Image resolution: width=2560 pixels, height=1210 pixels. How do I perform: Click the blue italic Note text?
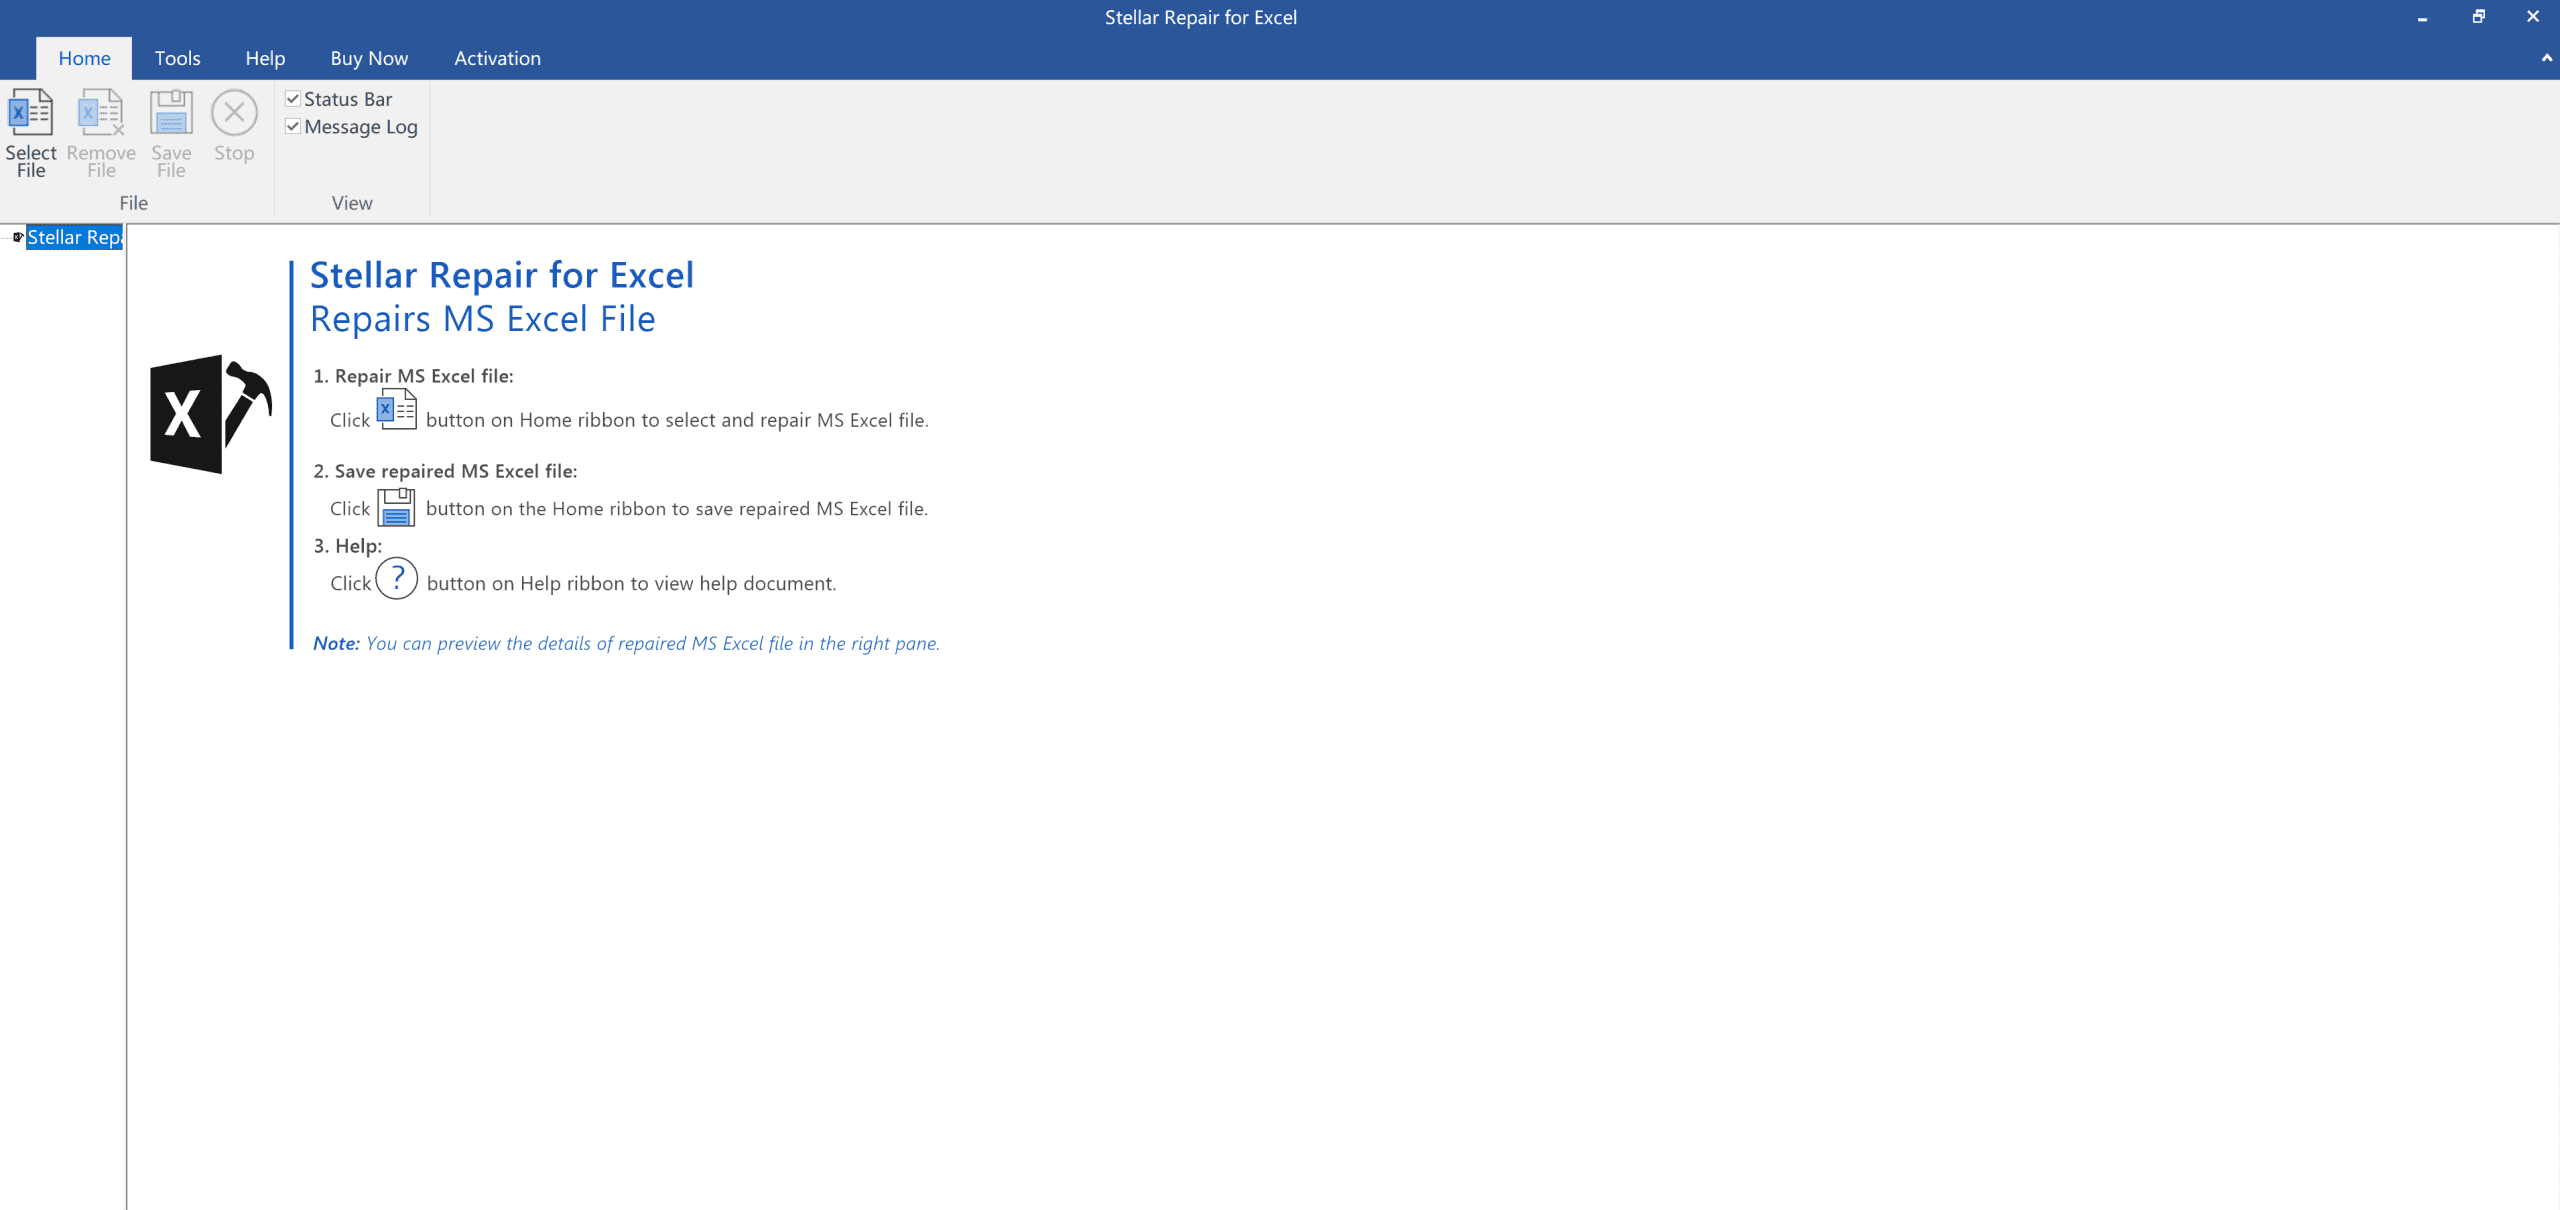coord(626,643)
